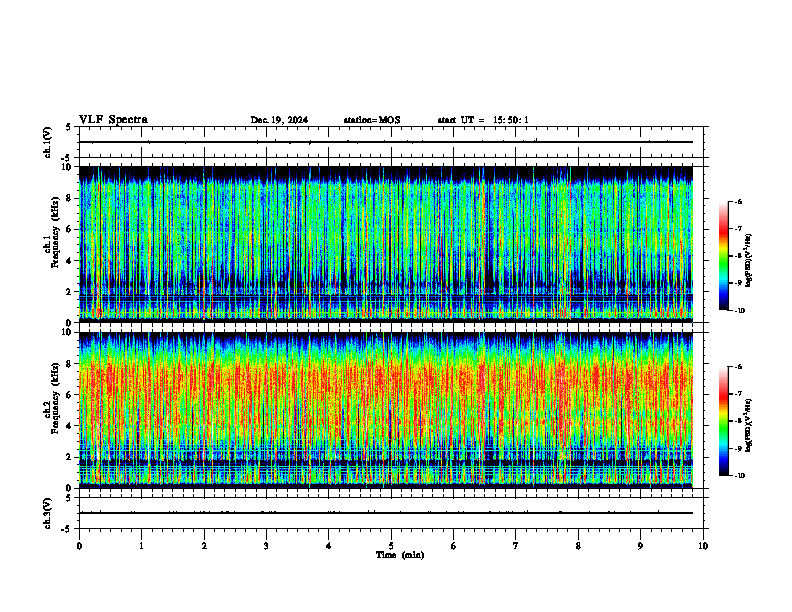Click the ch.3 voltage waveform trace

[386, 513]
